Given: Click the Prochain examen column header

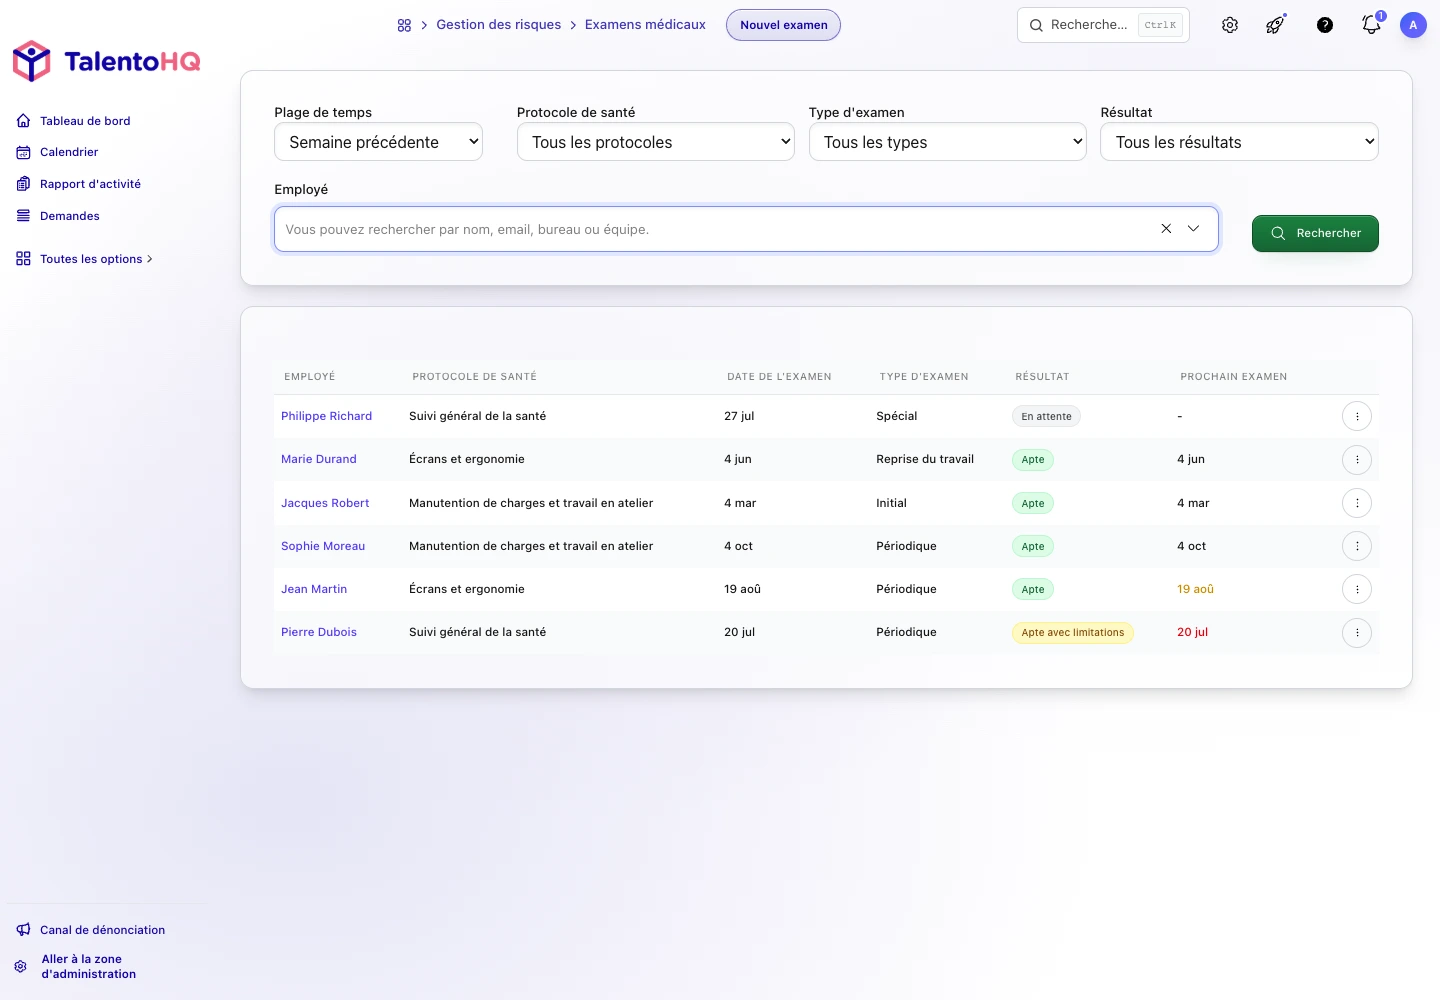Looking at the screenshot, I should [1234, 377].
